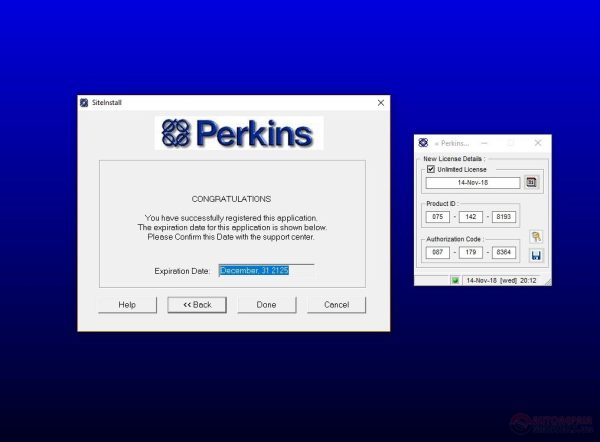Minimize the Perkins license generator window
Viewport: 600px width, 442px height.
point(484,143)
